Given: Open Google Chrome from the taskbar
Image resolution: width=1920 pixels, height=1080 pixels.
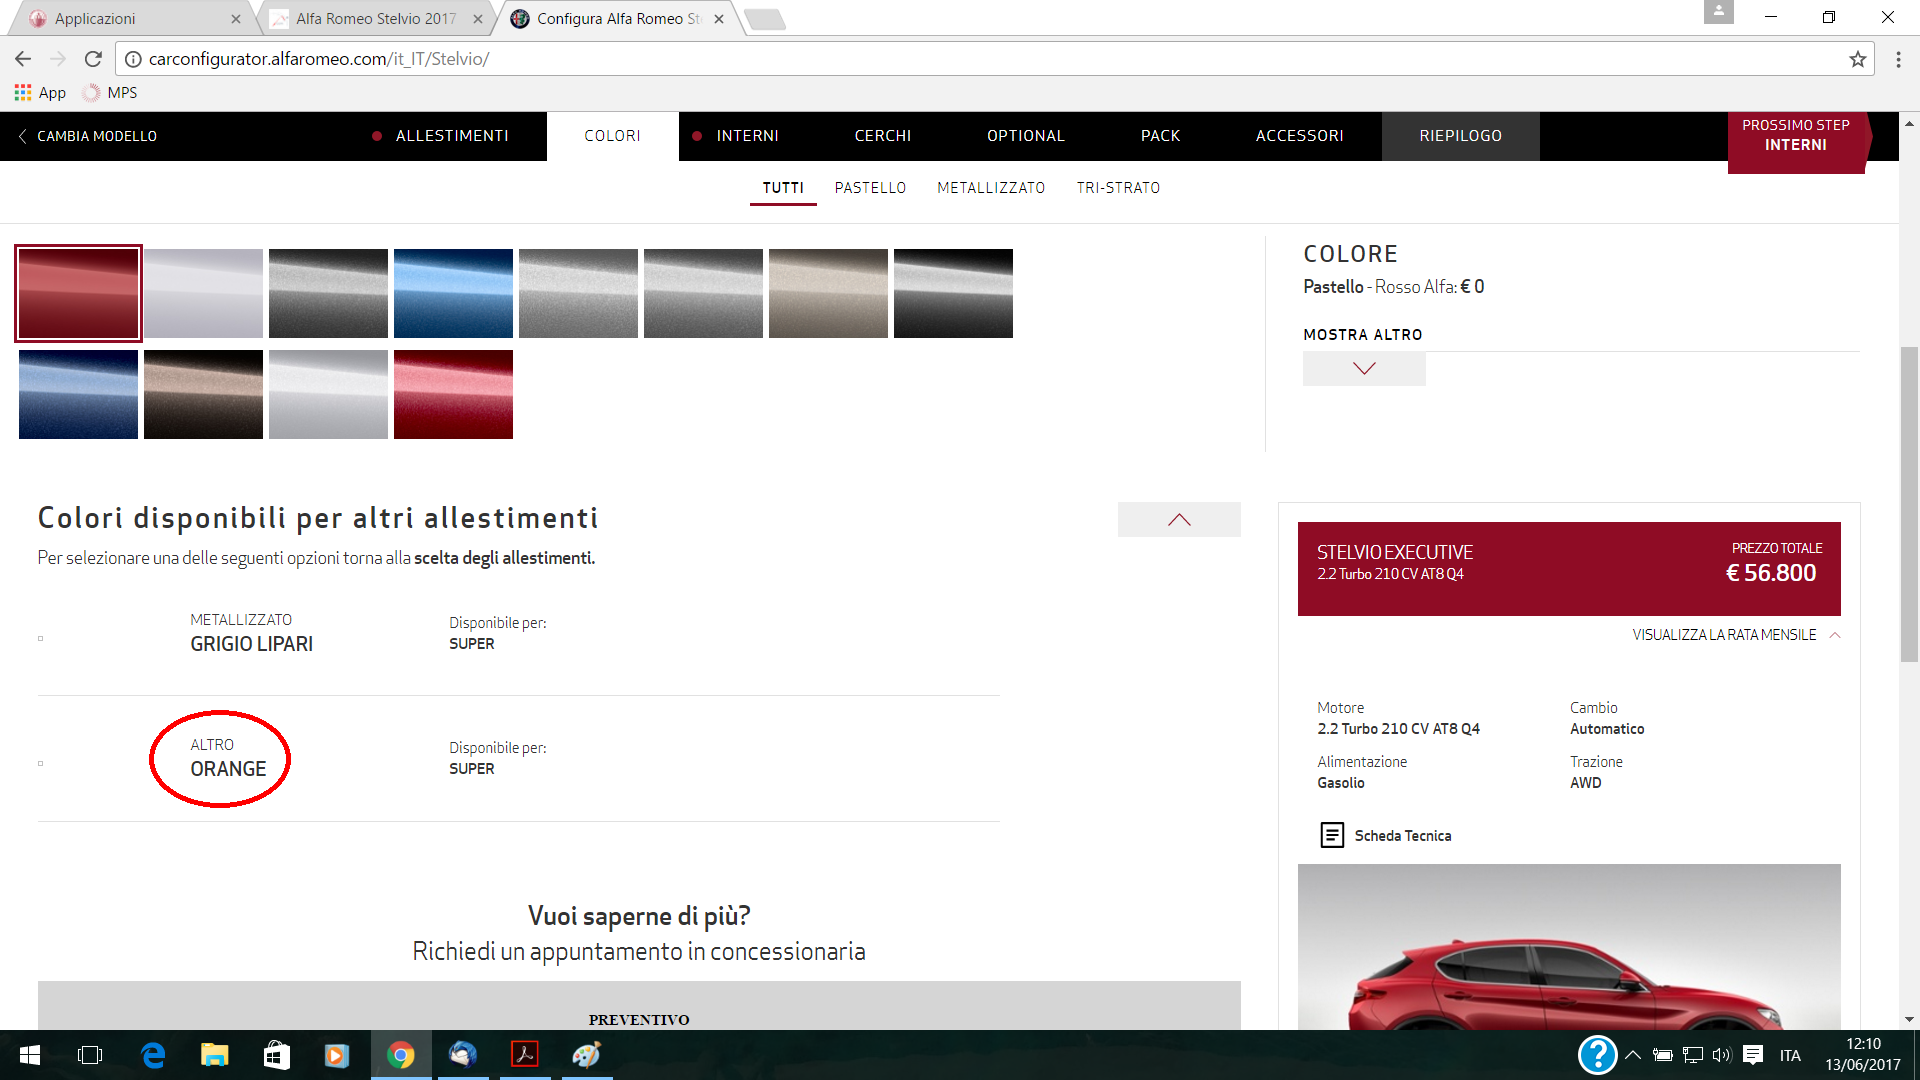Looking at the screenshot, I should 401,1055.
